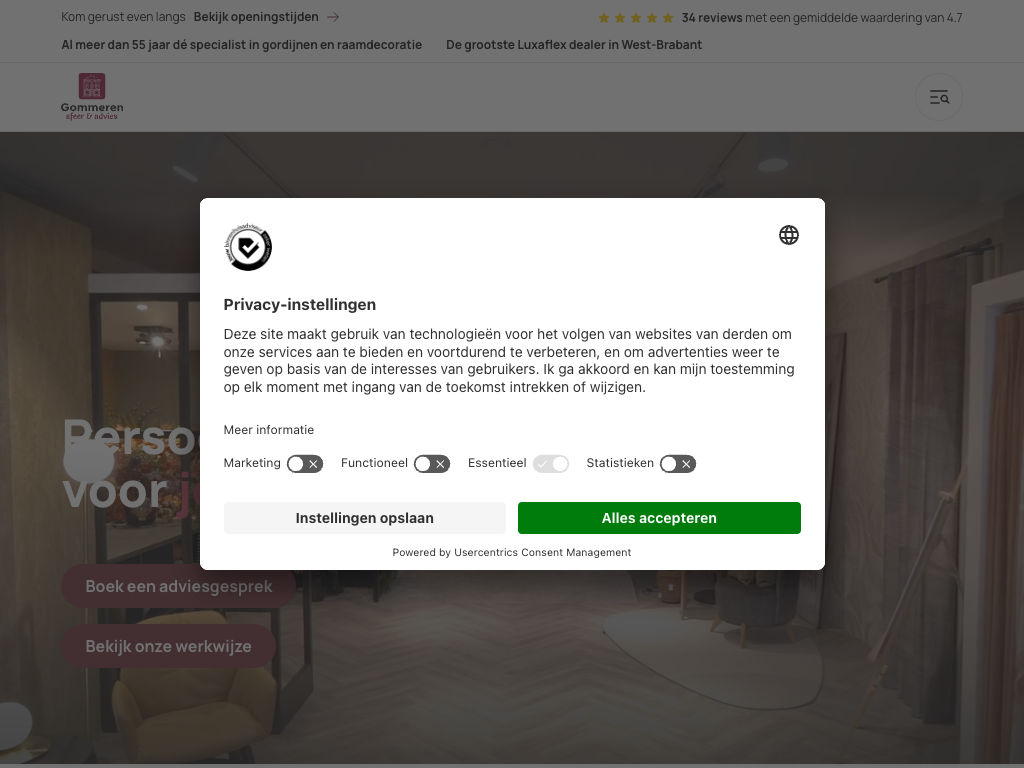Click the five-star rating icons
The height and width of the screenshot is (768, 1024).
pyautogui.click(x=635, y=18)
